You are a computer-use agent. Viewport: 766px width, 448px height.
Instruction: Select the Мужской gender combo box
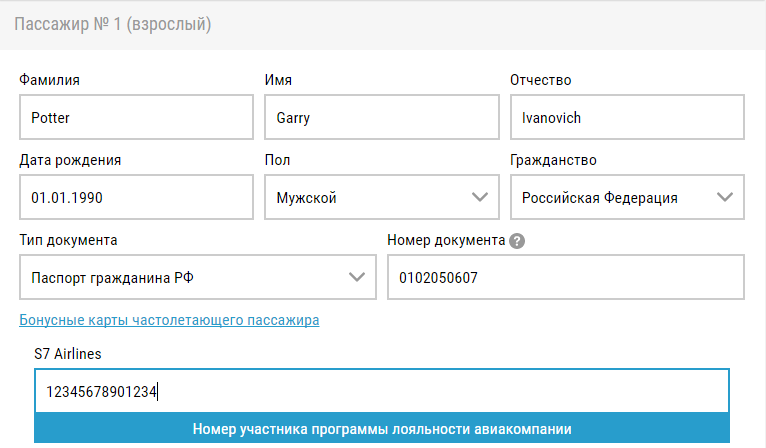pos(382,197)
